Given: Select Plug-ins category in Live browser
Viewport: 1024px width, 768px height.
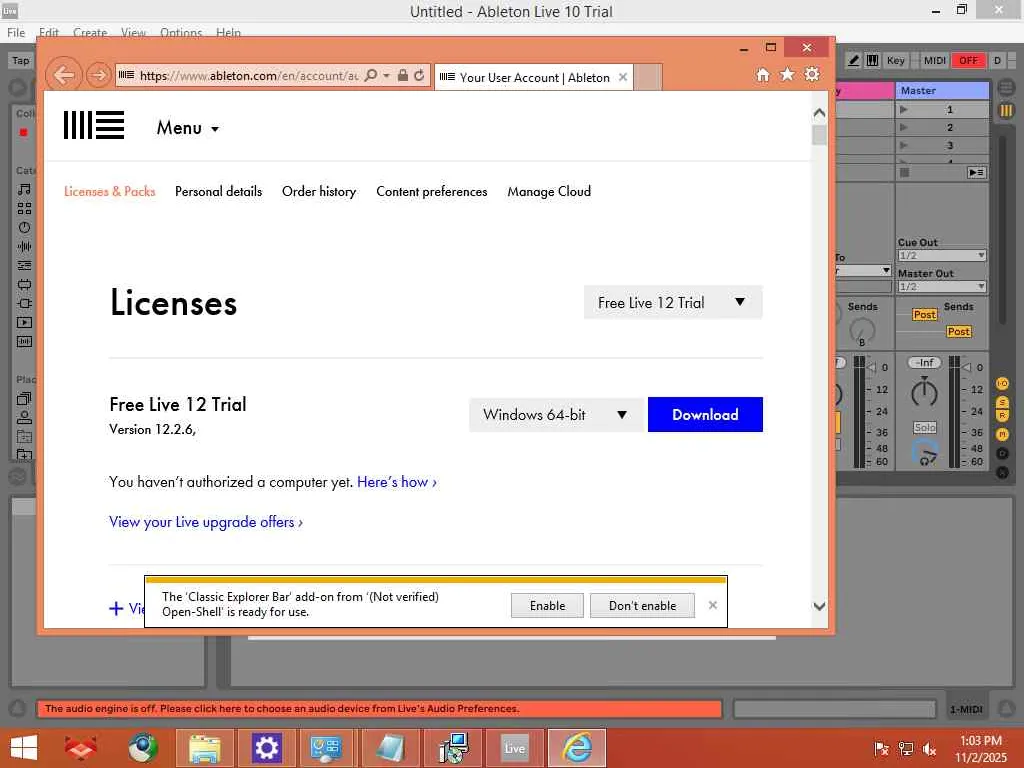Looking at the screenshot, I should pyautogui.click(x=24, y=303).
